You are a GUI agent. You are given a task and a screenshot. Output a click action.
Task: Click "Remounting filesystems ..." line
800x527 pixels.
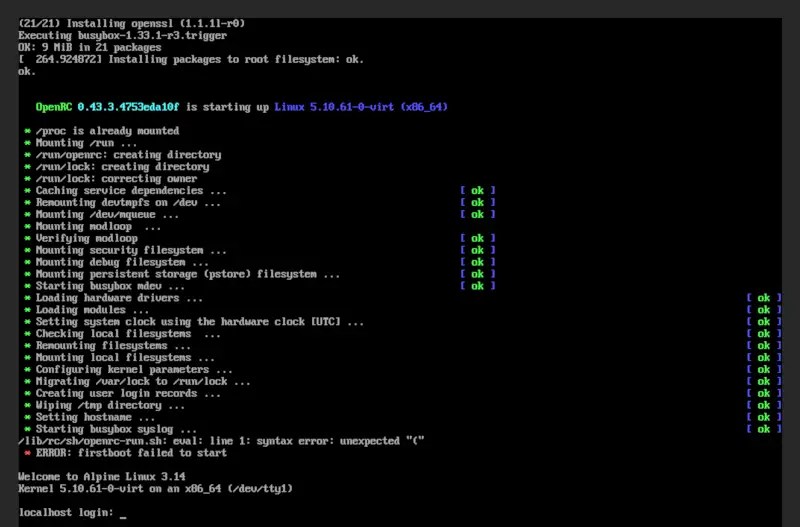(x=113, y=346)
